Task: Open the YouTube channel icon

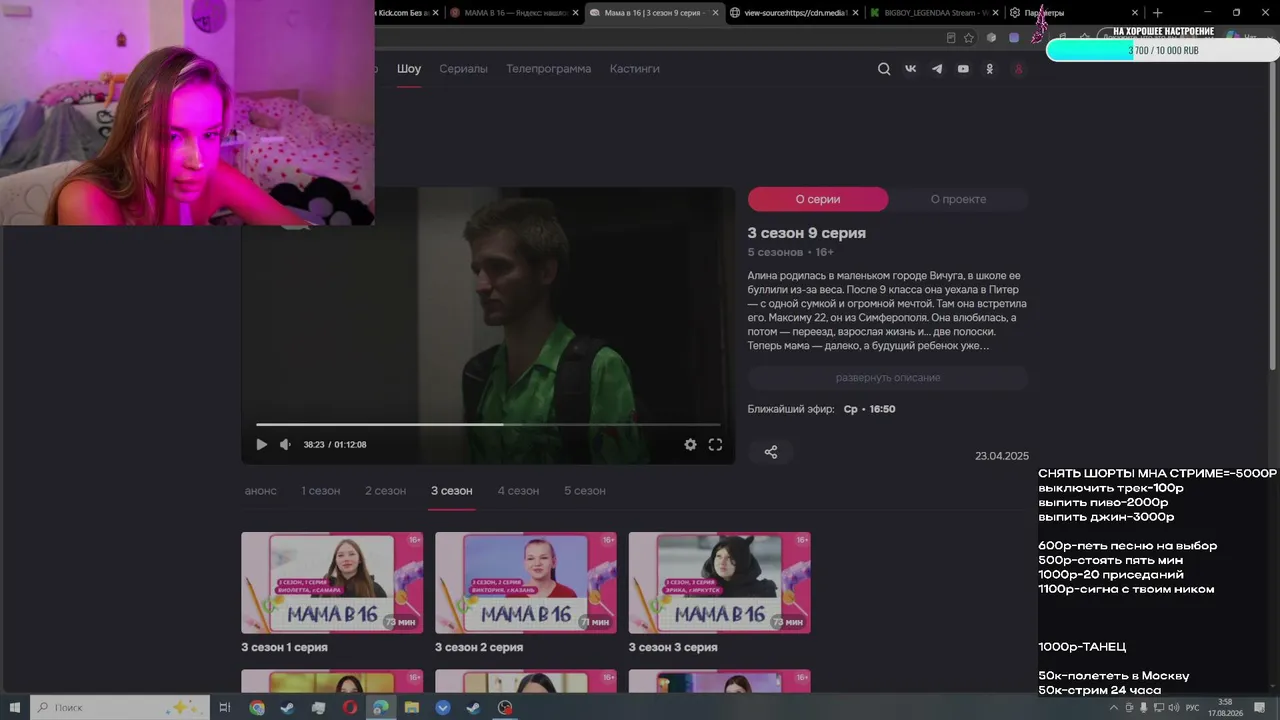Action: coord(963,69)
